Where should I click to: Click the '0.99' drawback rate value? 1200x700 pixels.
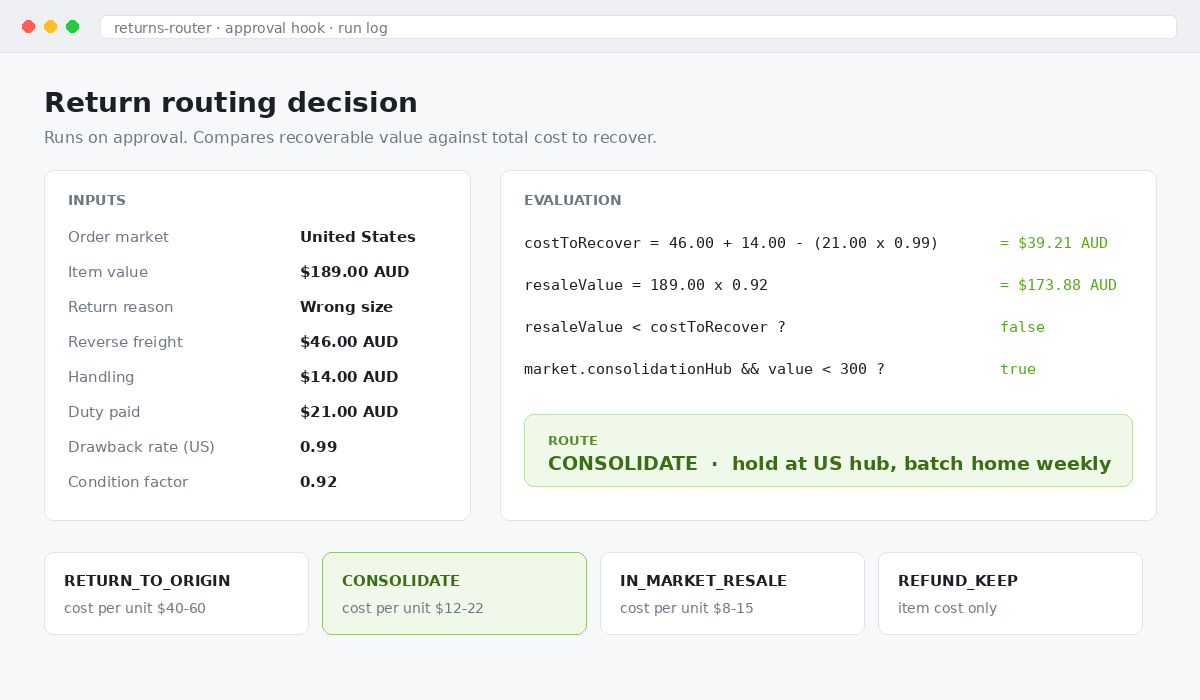point(319,447)
